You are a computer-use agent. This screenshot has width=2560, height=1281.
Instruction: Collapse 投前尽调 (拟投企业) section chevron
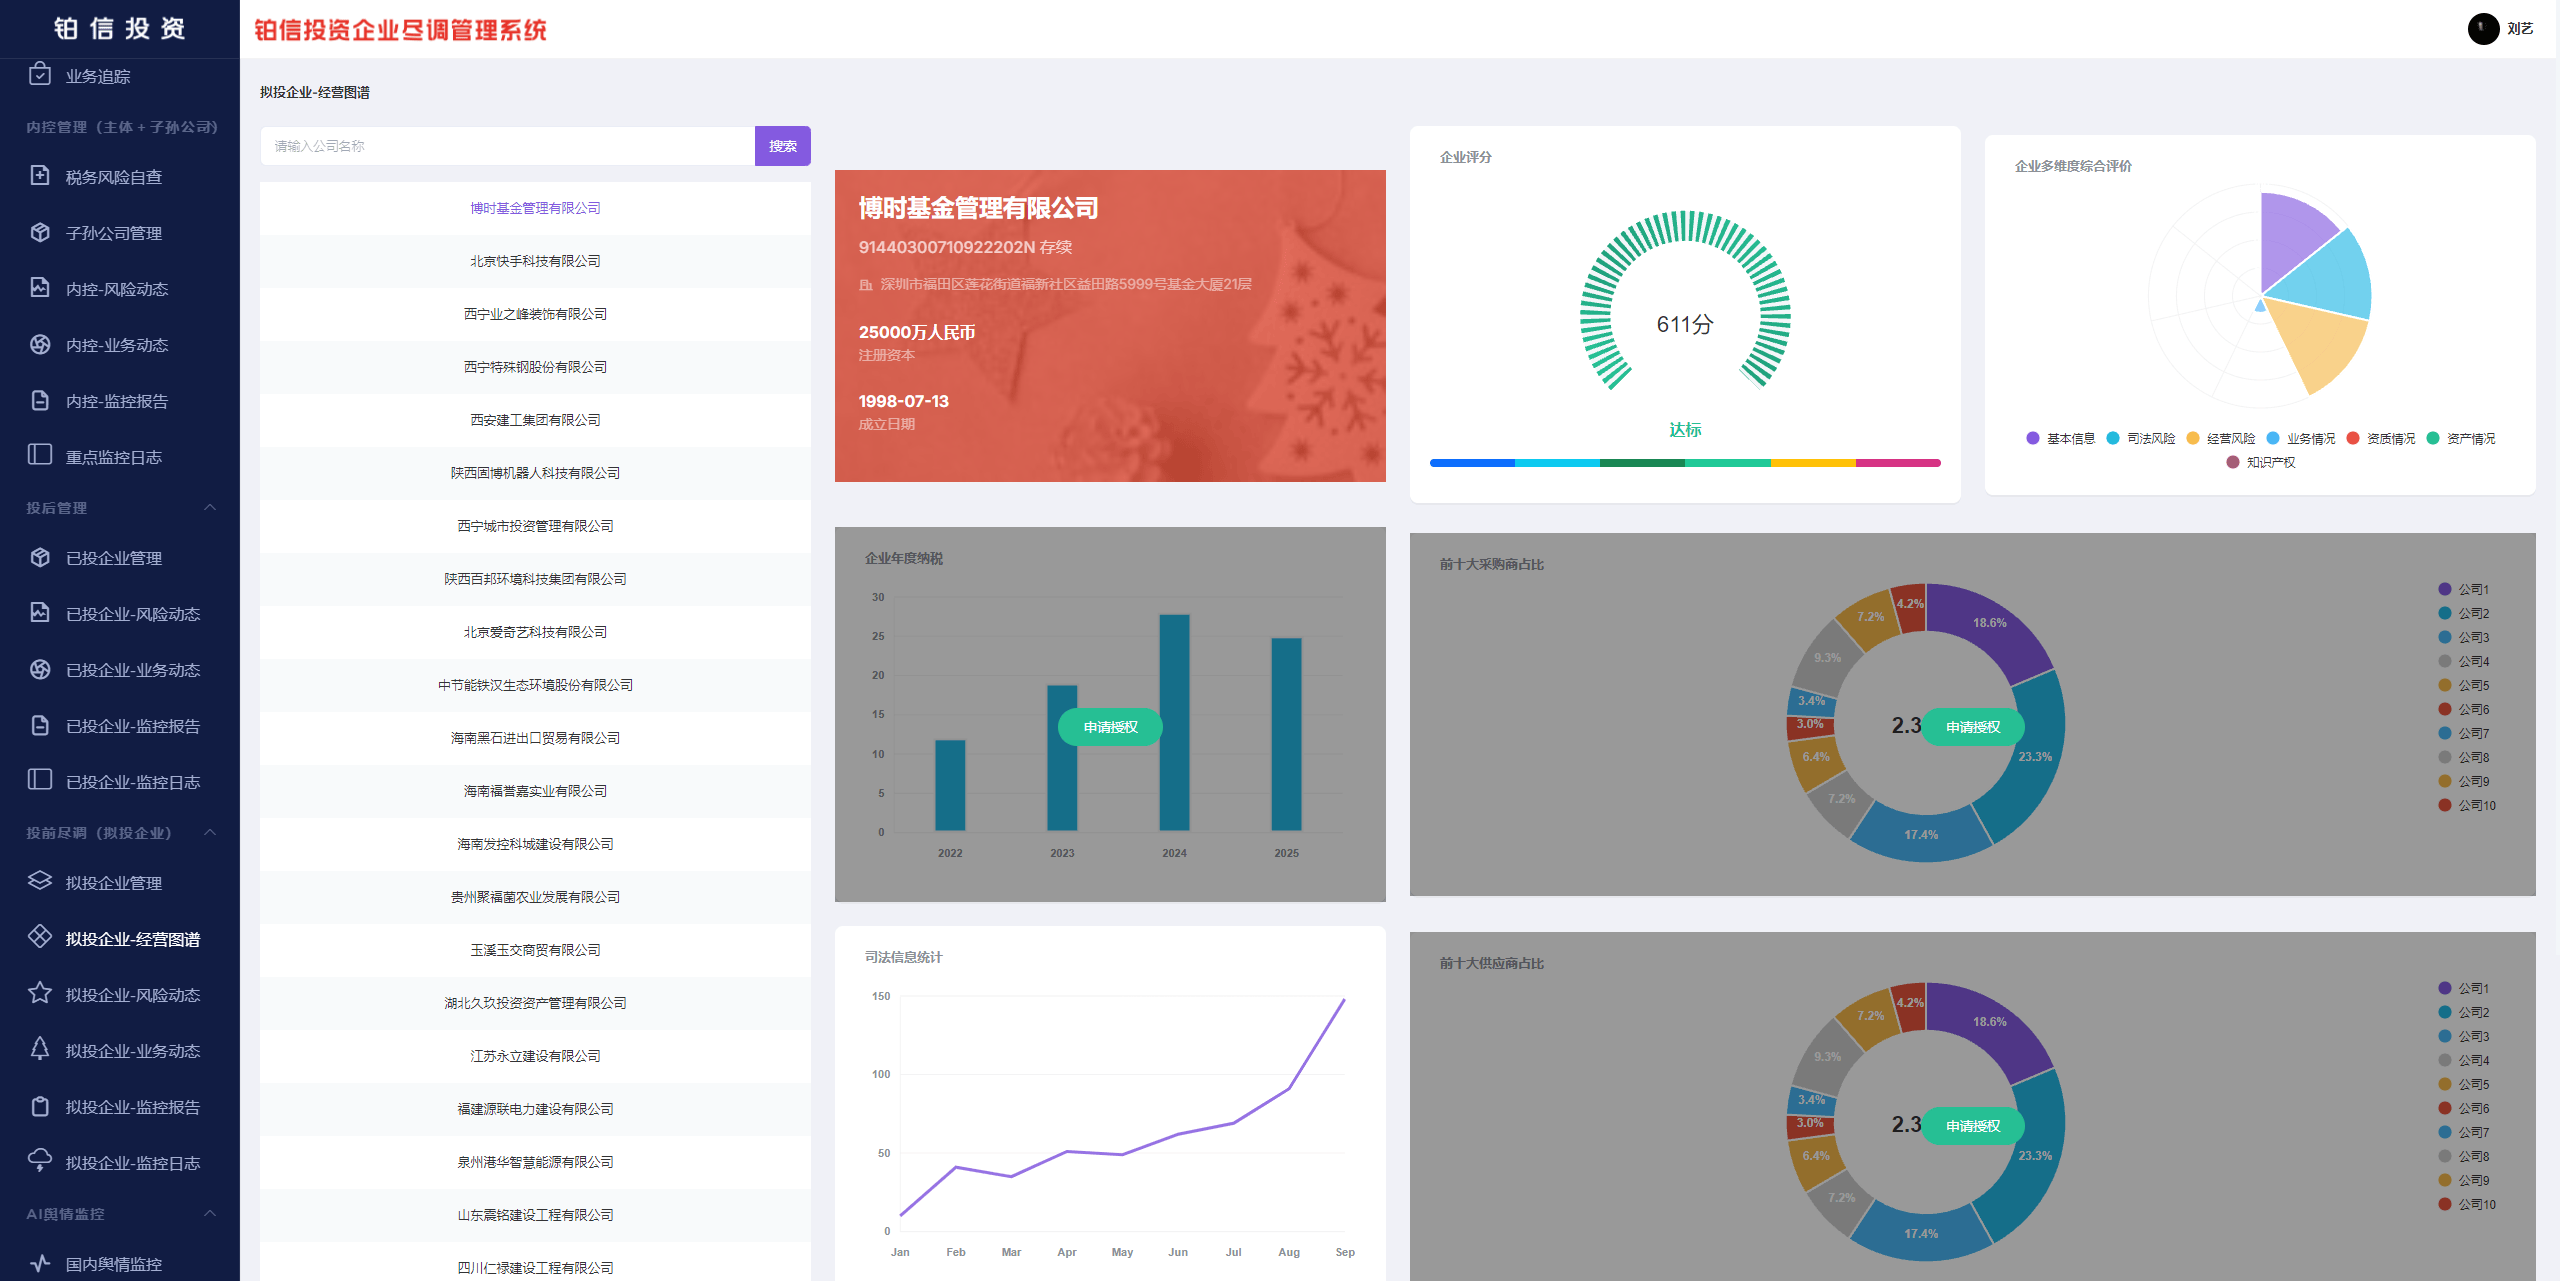210,833
